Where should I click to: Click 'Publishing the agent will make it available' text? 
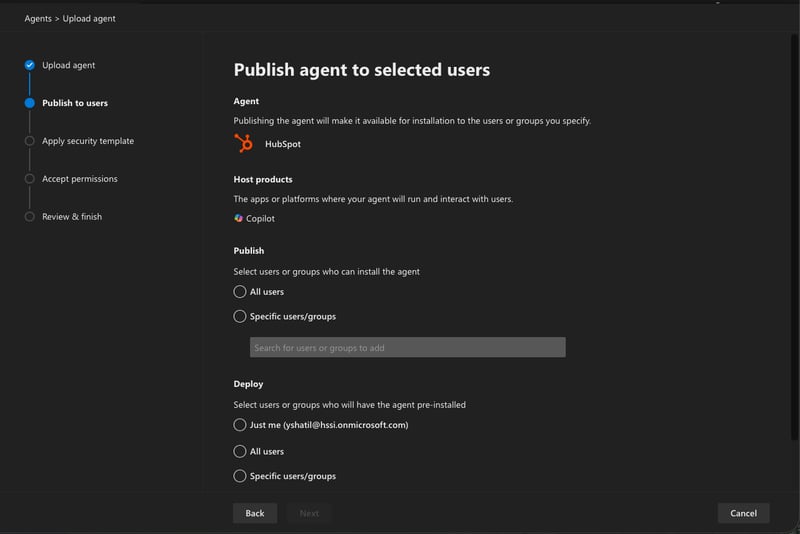(x=412, y=121)
